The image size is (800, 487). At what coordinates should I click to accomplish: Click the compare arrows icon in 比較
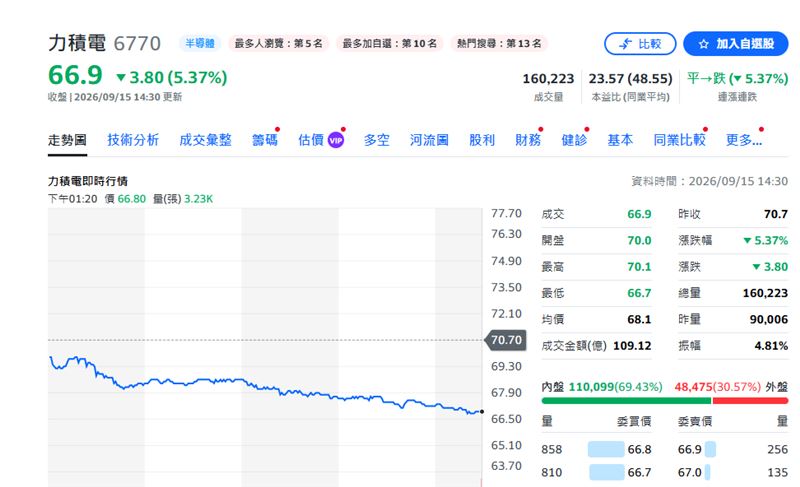625,44
